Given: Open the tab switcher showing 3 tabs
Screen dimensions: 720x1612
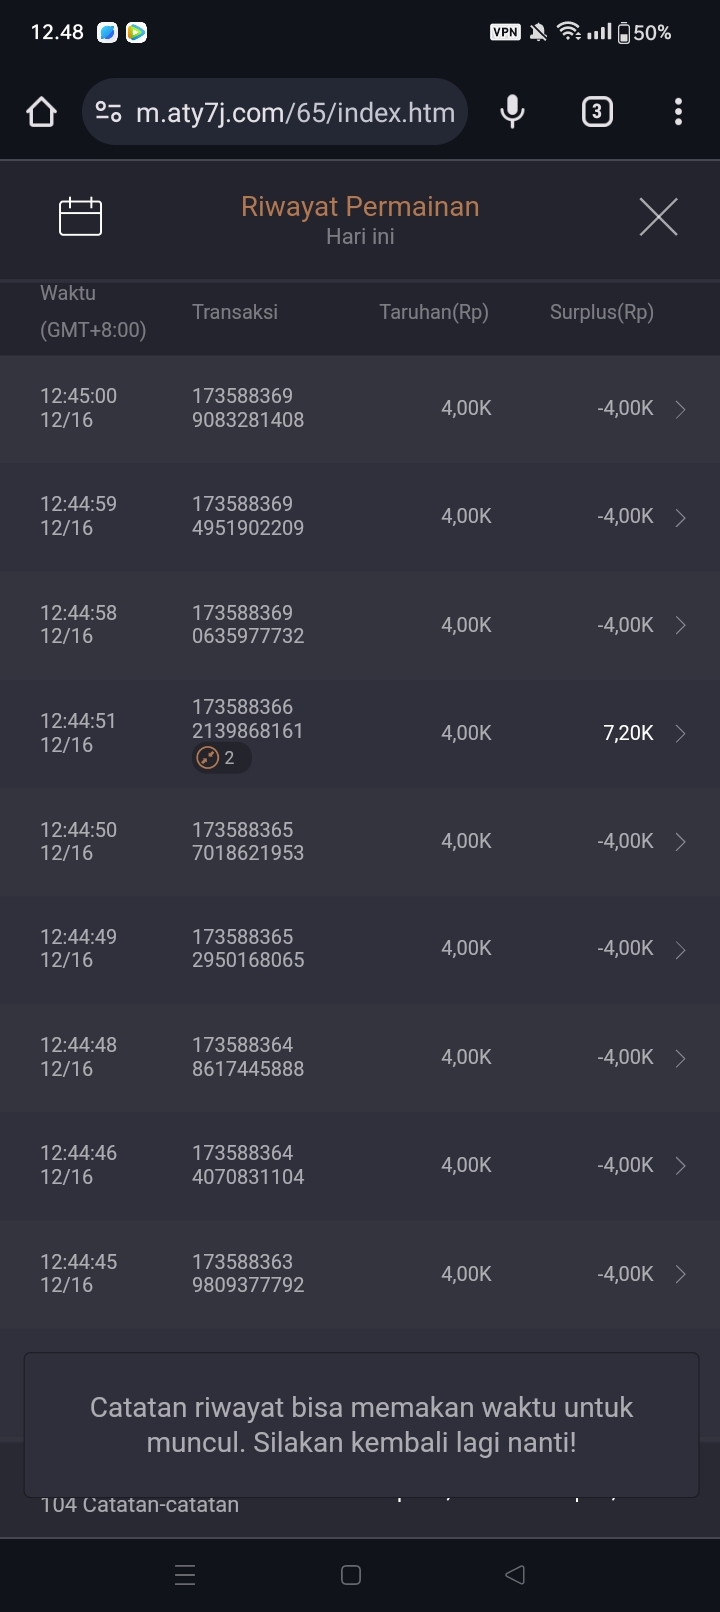Looking at the screenshot, I should [x=597, y=112].
